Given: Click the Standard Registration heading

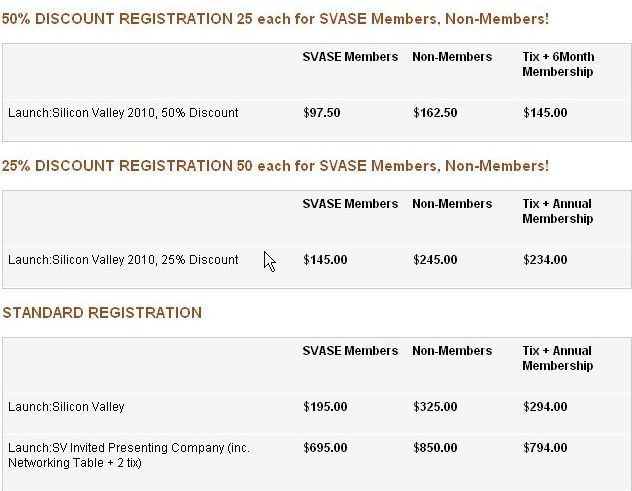Looking at the screenshot, I should (102, 313).
